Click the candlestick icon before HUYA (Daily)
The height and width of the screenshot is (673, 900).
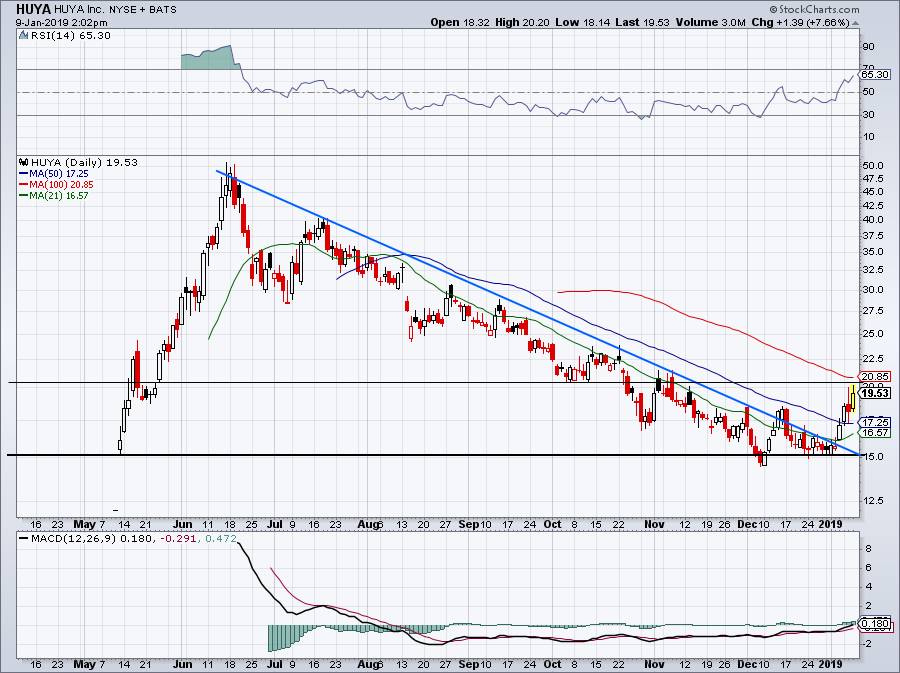coord(24,162)
